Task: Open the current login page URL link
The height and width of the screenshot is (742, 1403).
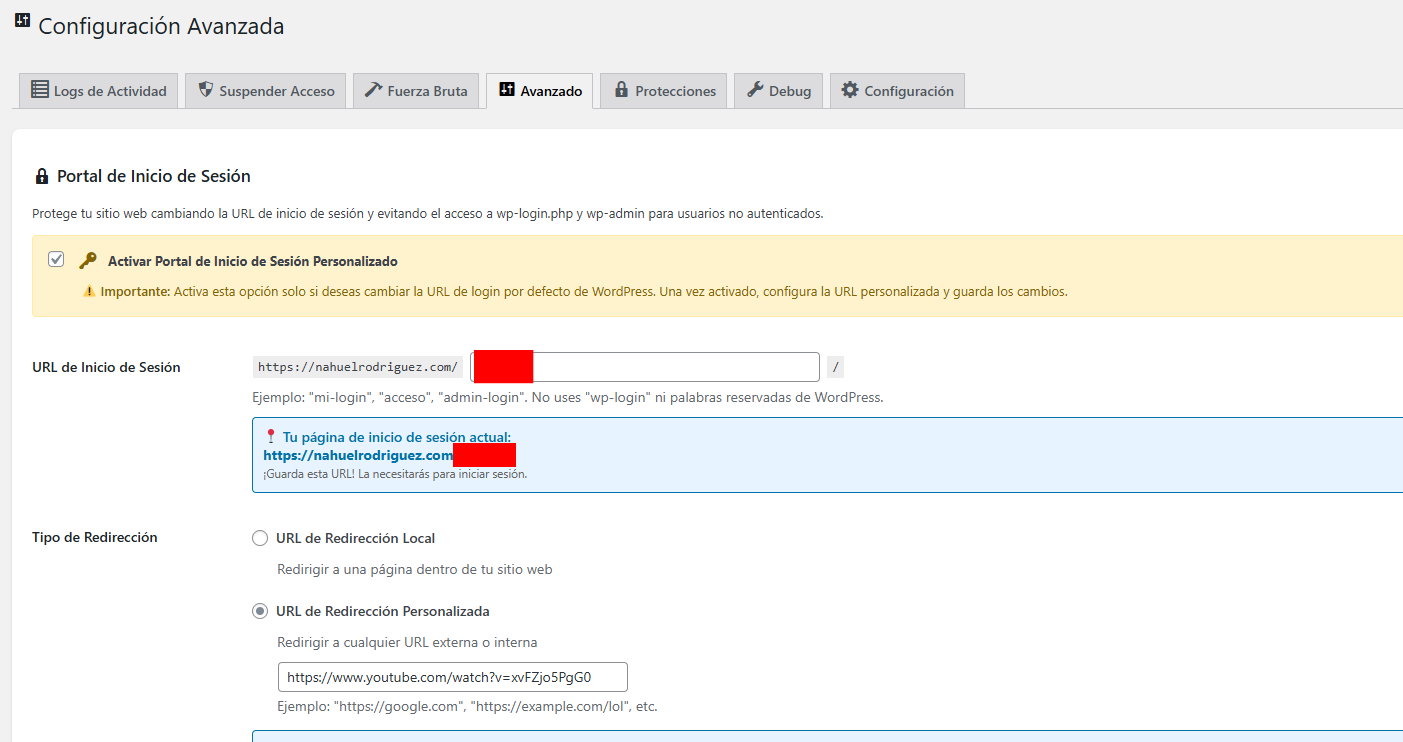Action: click(358, 455)
